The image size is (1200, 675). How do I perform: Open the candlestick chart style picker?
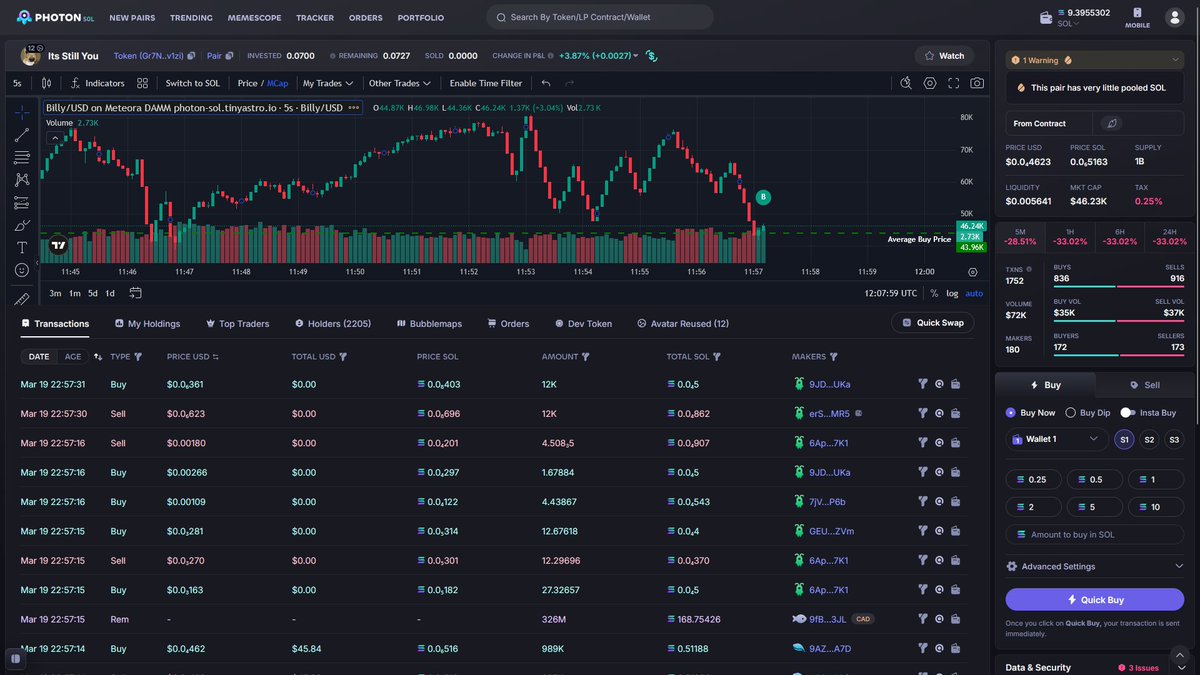[46, 83]
